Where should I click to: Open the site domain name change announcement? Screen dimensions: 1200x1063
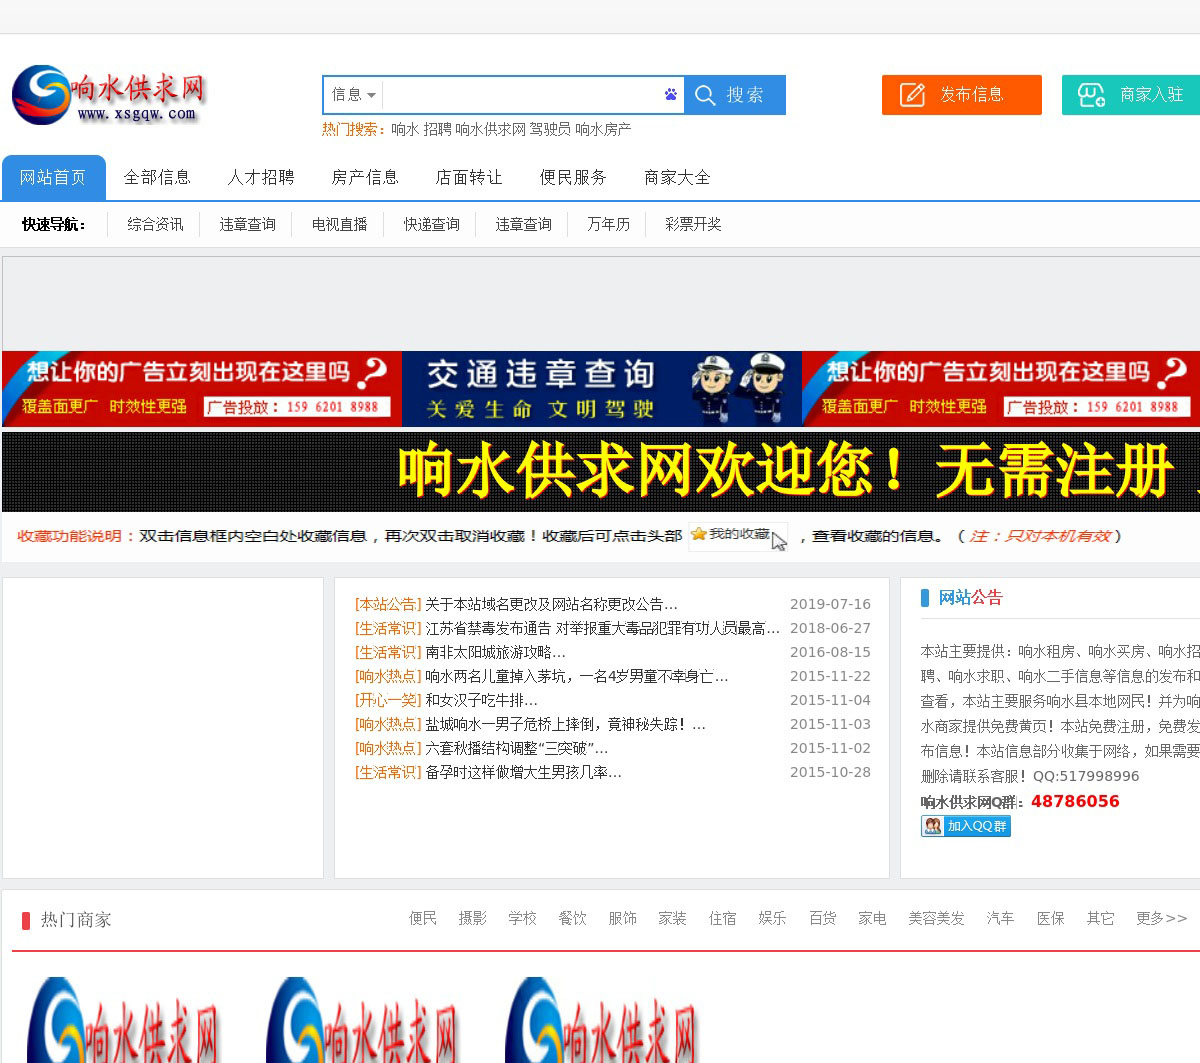551,604
